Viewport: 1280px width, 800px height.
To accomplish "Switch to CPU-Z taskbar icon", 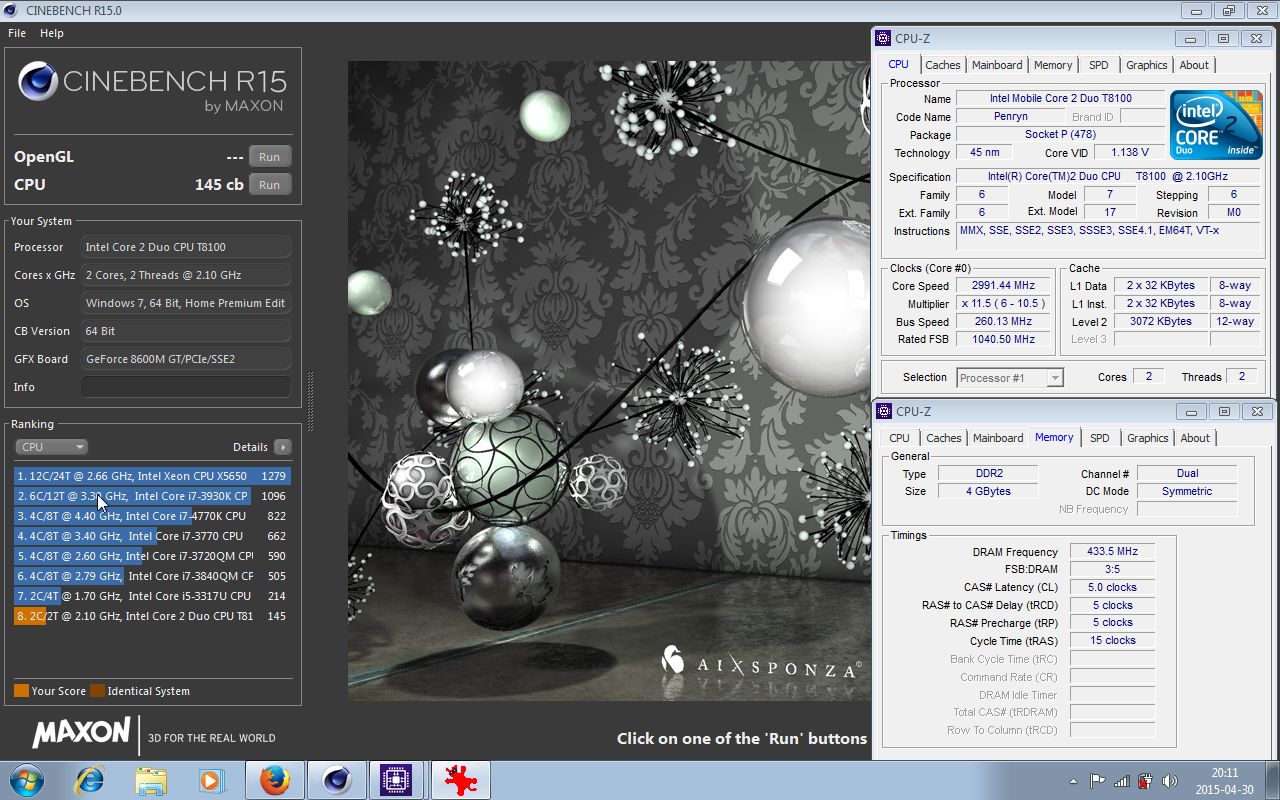I will click(398, 780).
